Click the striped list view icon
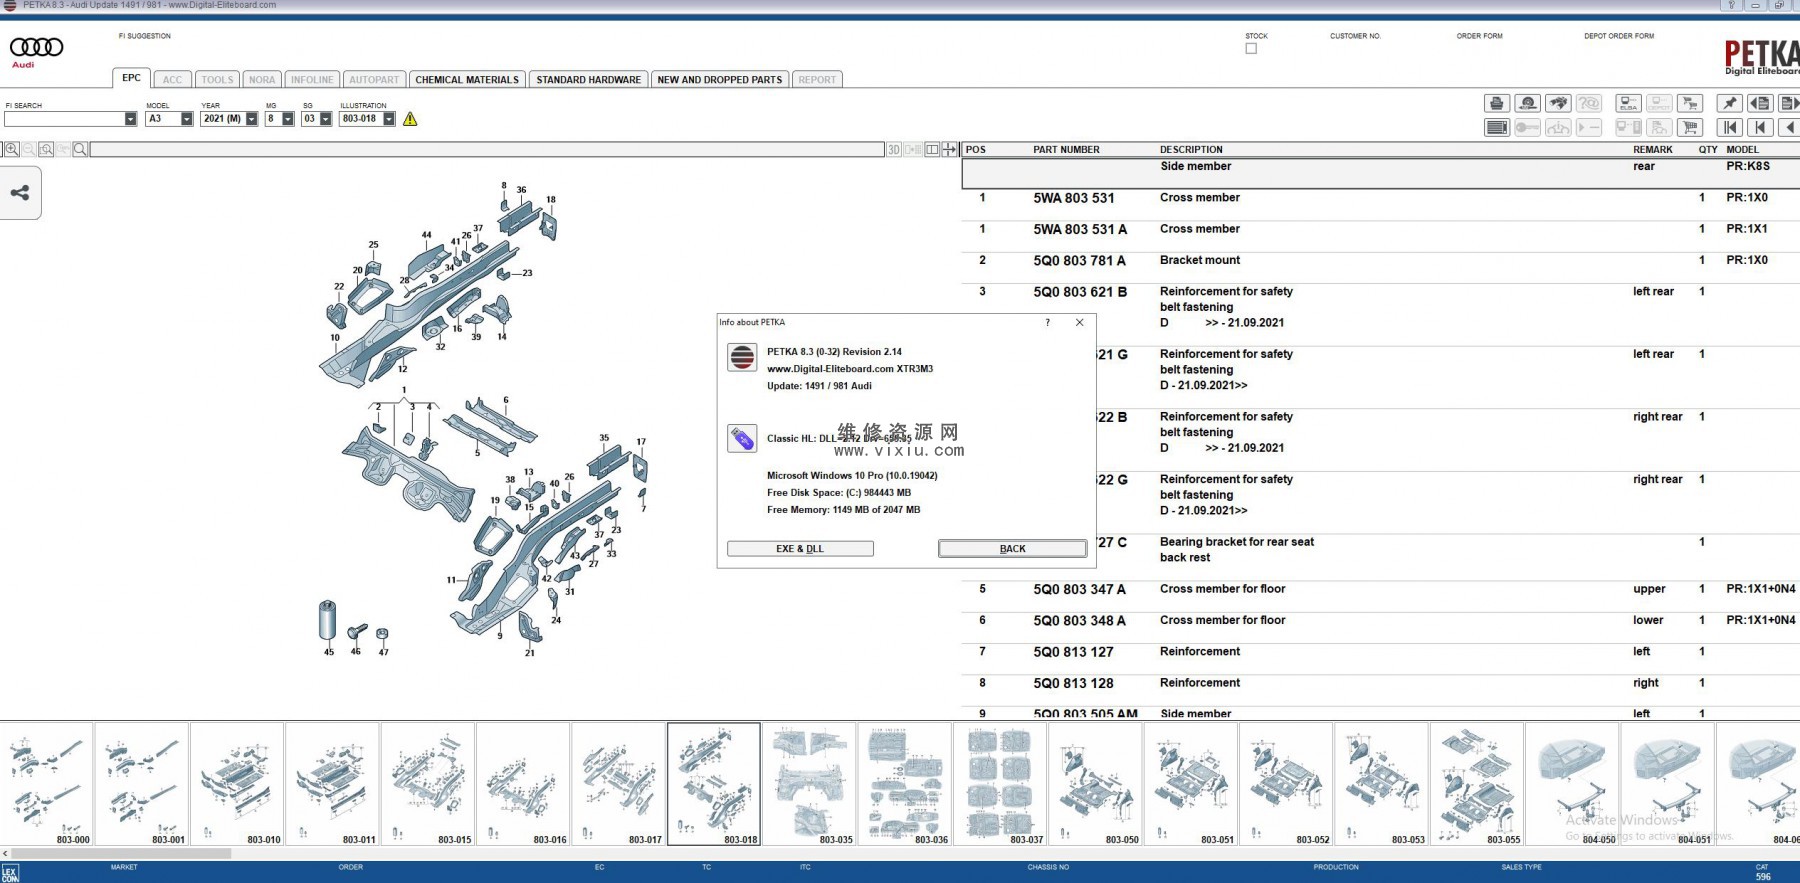 [x=1496, y=127]
